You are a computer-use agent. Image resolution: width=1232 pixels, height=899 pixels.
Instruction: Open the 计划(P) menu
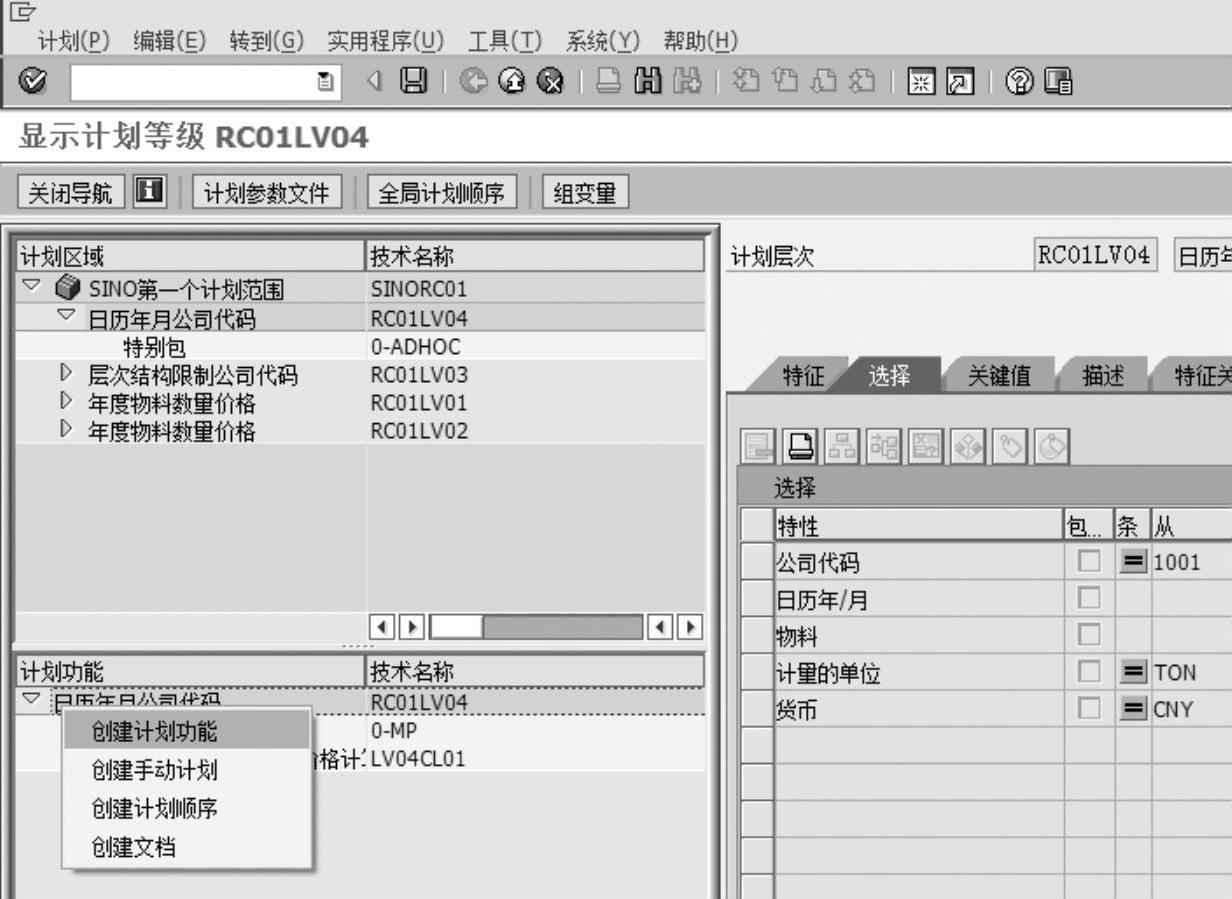[x=74, y=41]
